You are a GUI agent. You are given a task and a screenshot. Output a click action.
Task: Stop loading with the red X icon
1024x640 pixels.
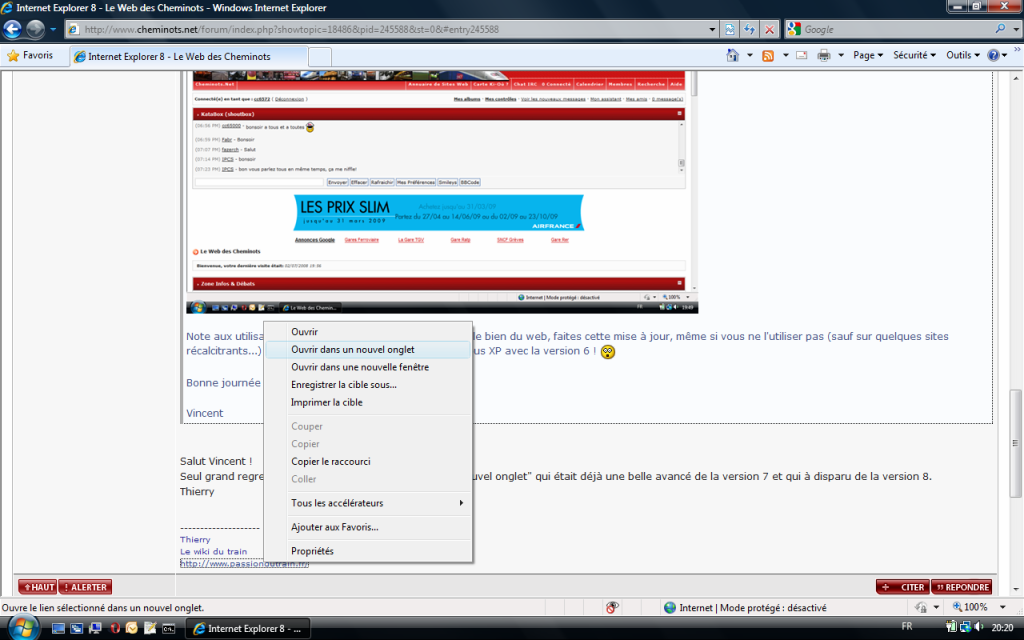pos(769,29)
